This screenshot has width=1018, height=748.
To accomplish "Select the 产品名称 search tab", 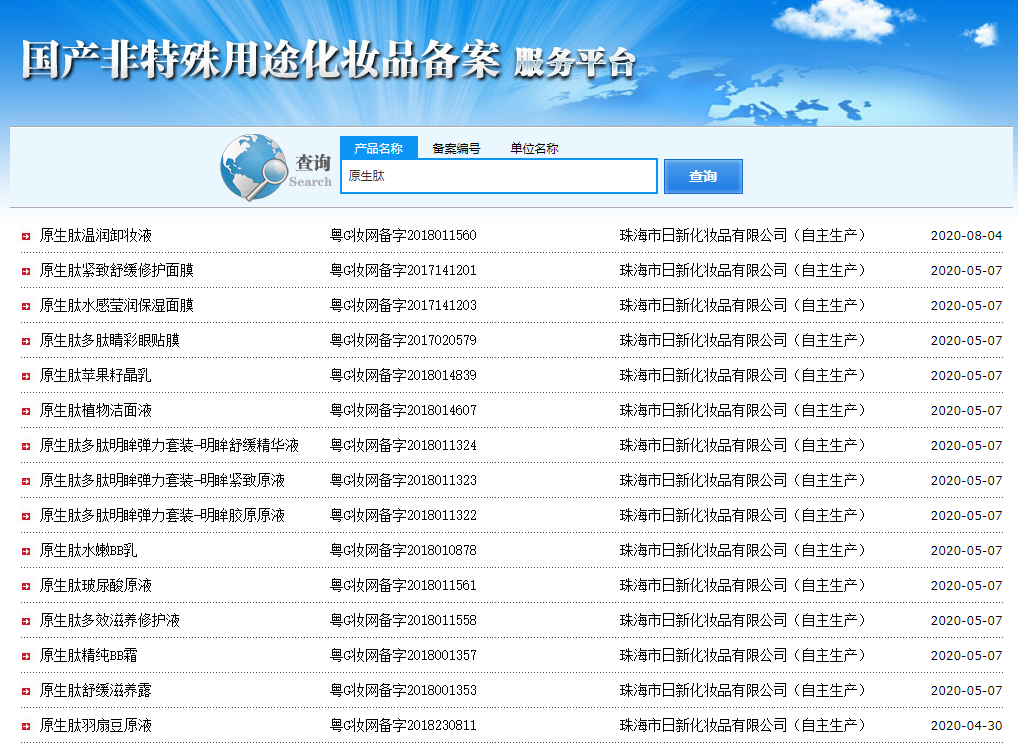I will point(379,148).
